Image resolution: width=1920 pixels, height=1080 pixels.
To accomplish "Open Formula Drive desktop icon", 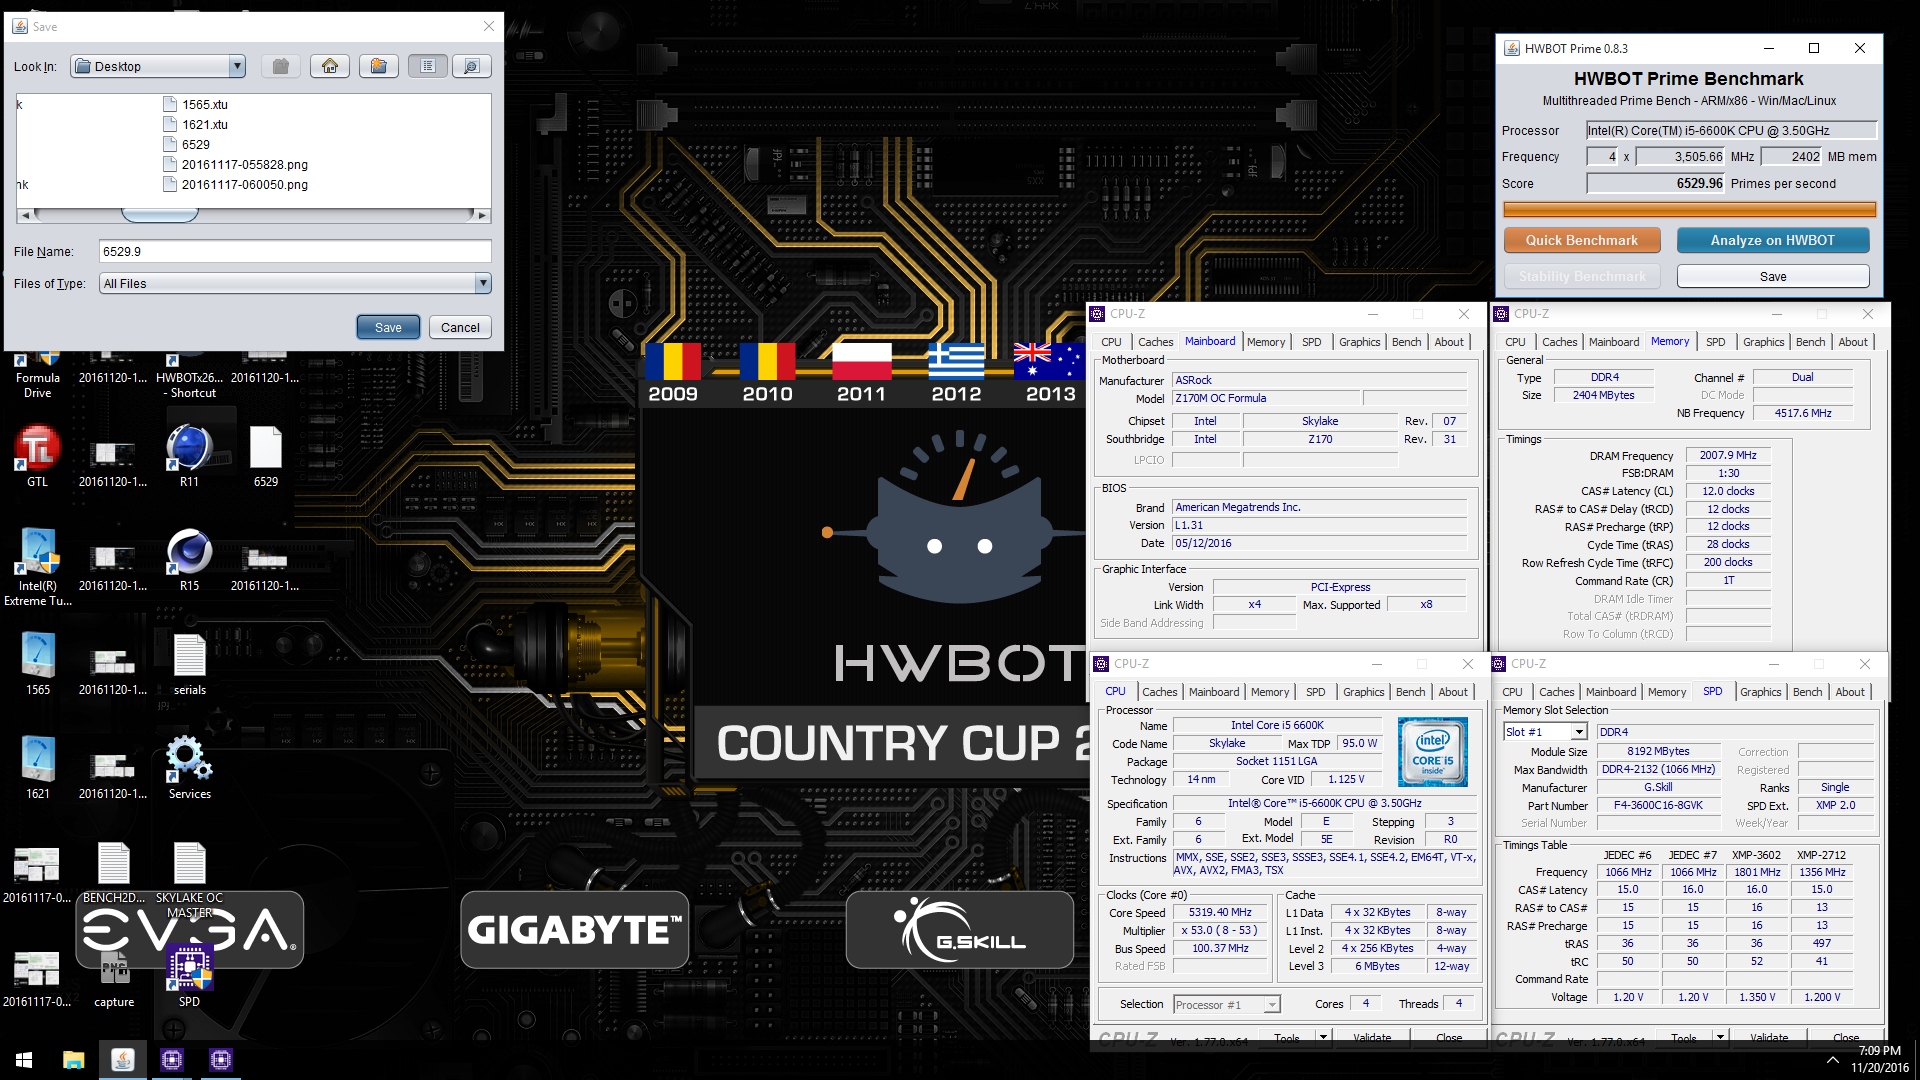I will click(38, 376).
